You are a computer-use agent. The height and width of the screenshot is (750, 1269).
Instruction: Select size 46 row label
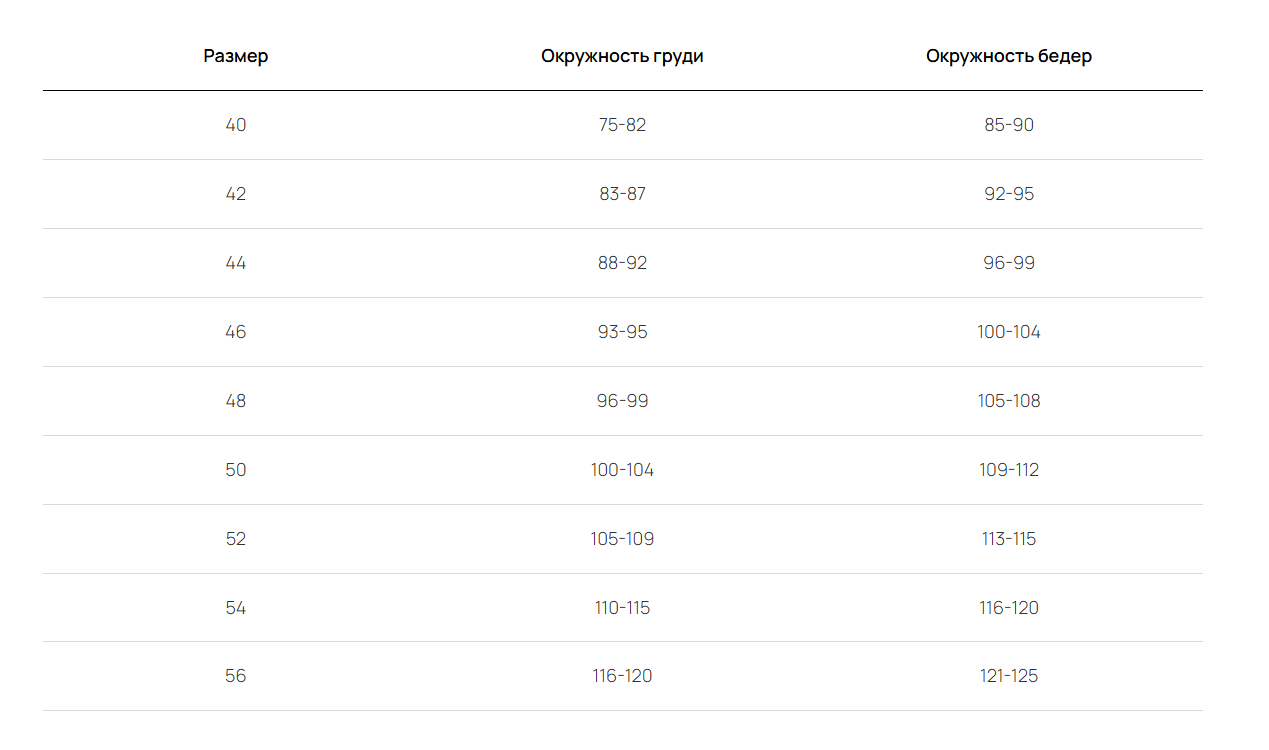click(236, 332)
